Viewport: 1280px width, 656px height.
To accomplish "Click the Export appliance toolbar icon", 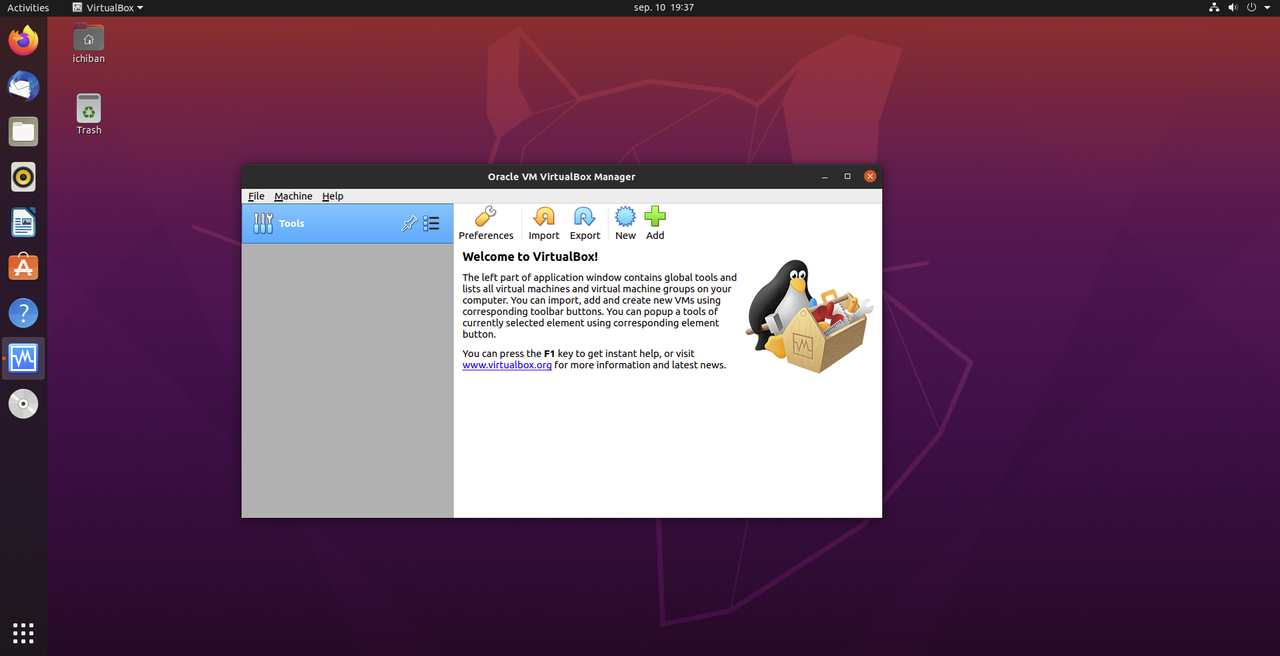I will coord(585,224).
